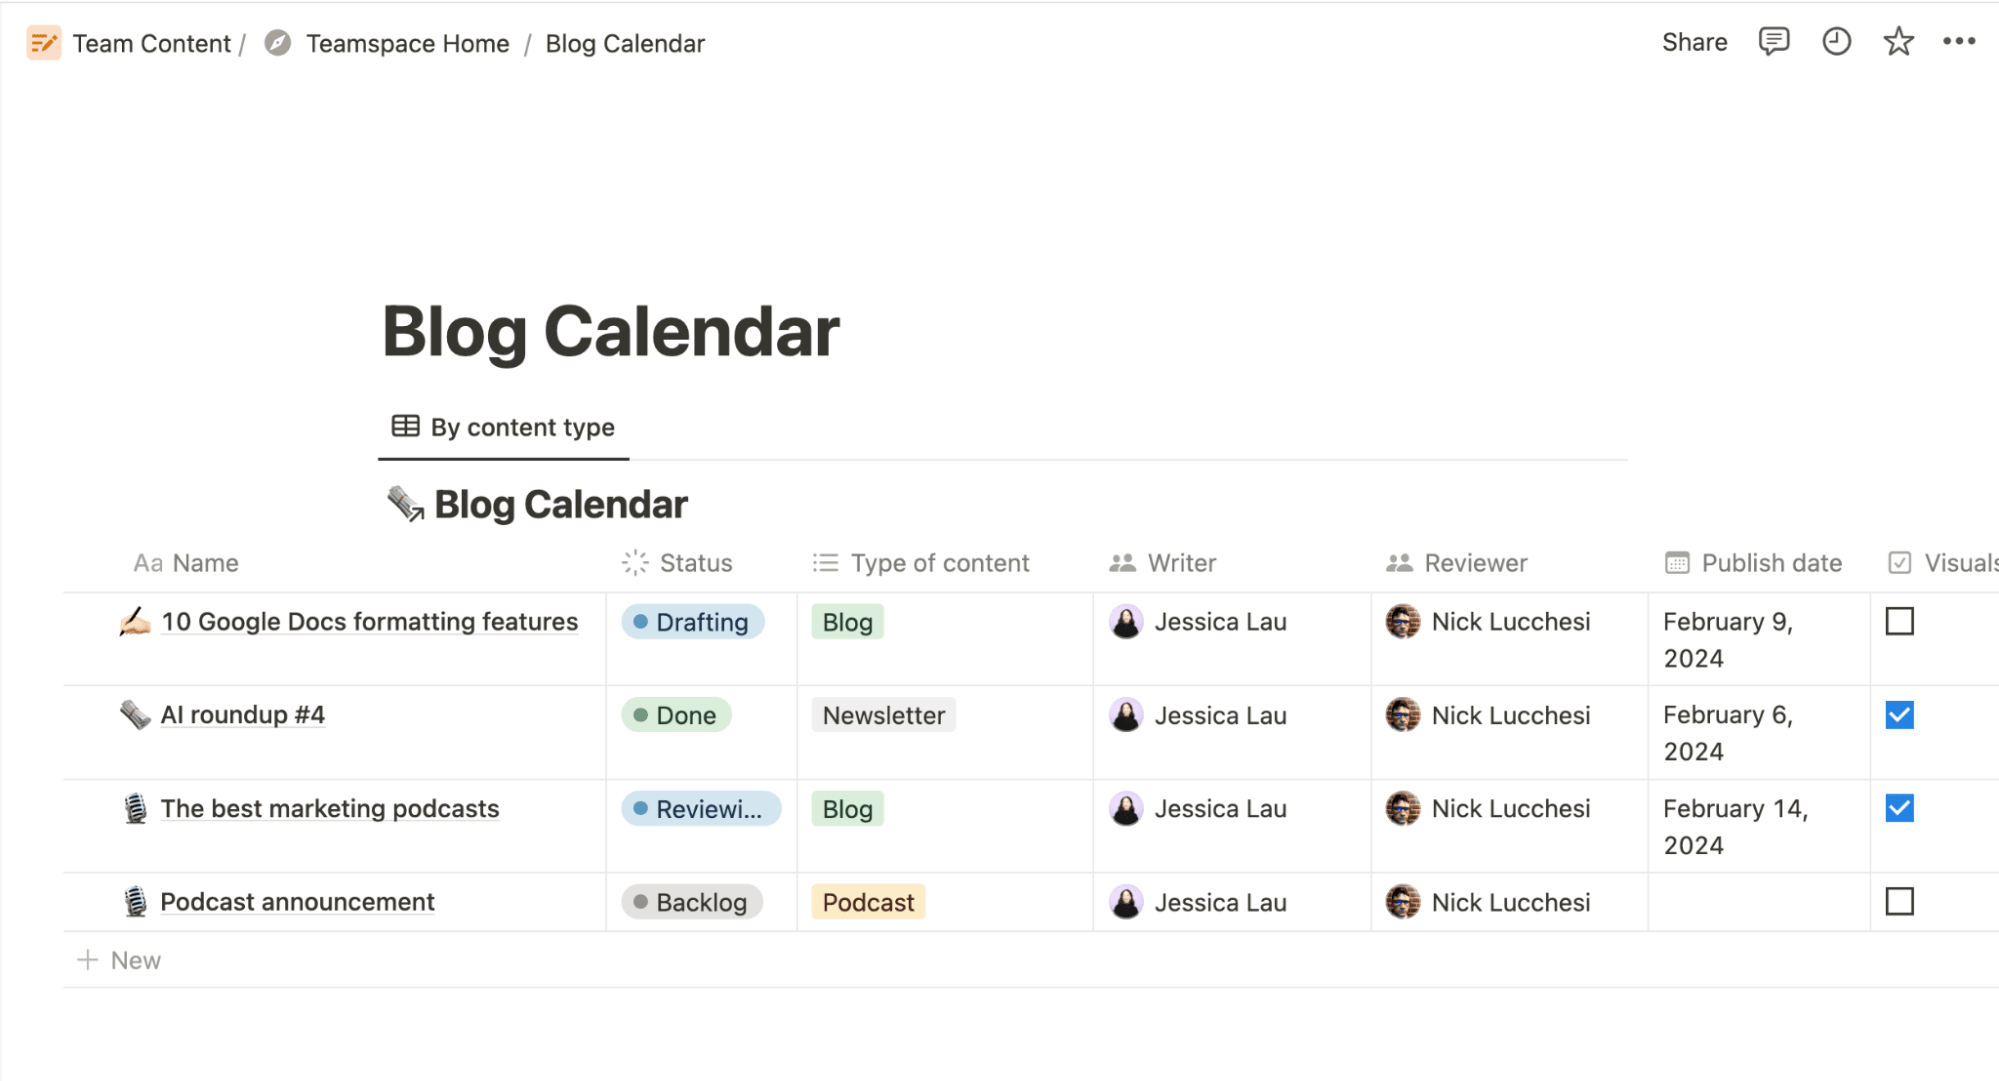Image resolution: width=1999 pixels, height=1081 pixels.
Task: Click the history/clock icon
Action: (1835, 43)
